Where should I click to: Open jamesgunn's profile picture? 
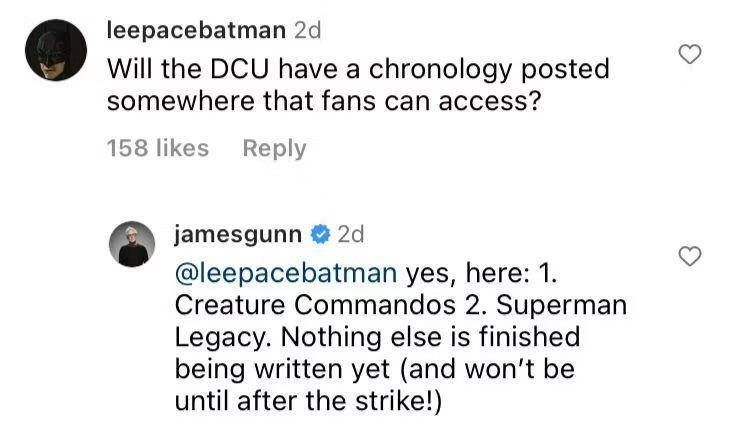coord(132,244)
